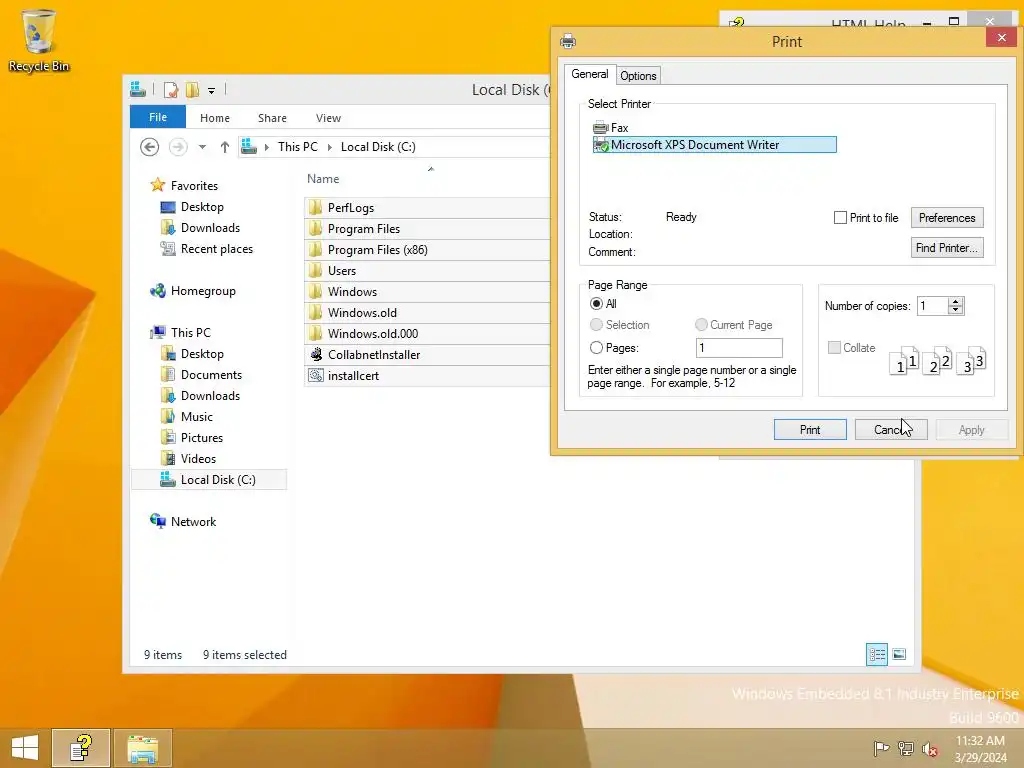Open the quick access toolbar dropdown
Screen dimensions: 1024x768
[212, 91]
